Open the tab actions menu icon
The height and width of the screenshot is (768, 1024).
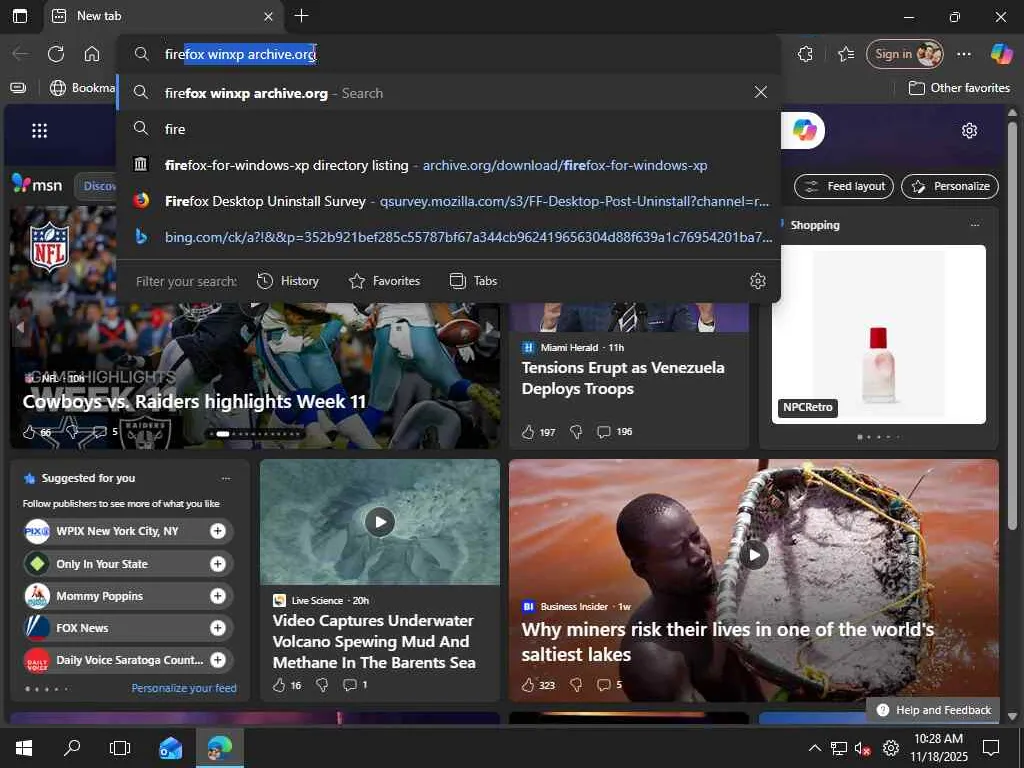(x=20, y=16)
